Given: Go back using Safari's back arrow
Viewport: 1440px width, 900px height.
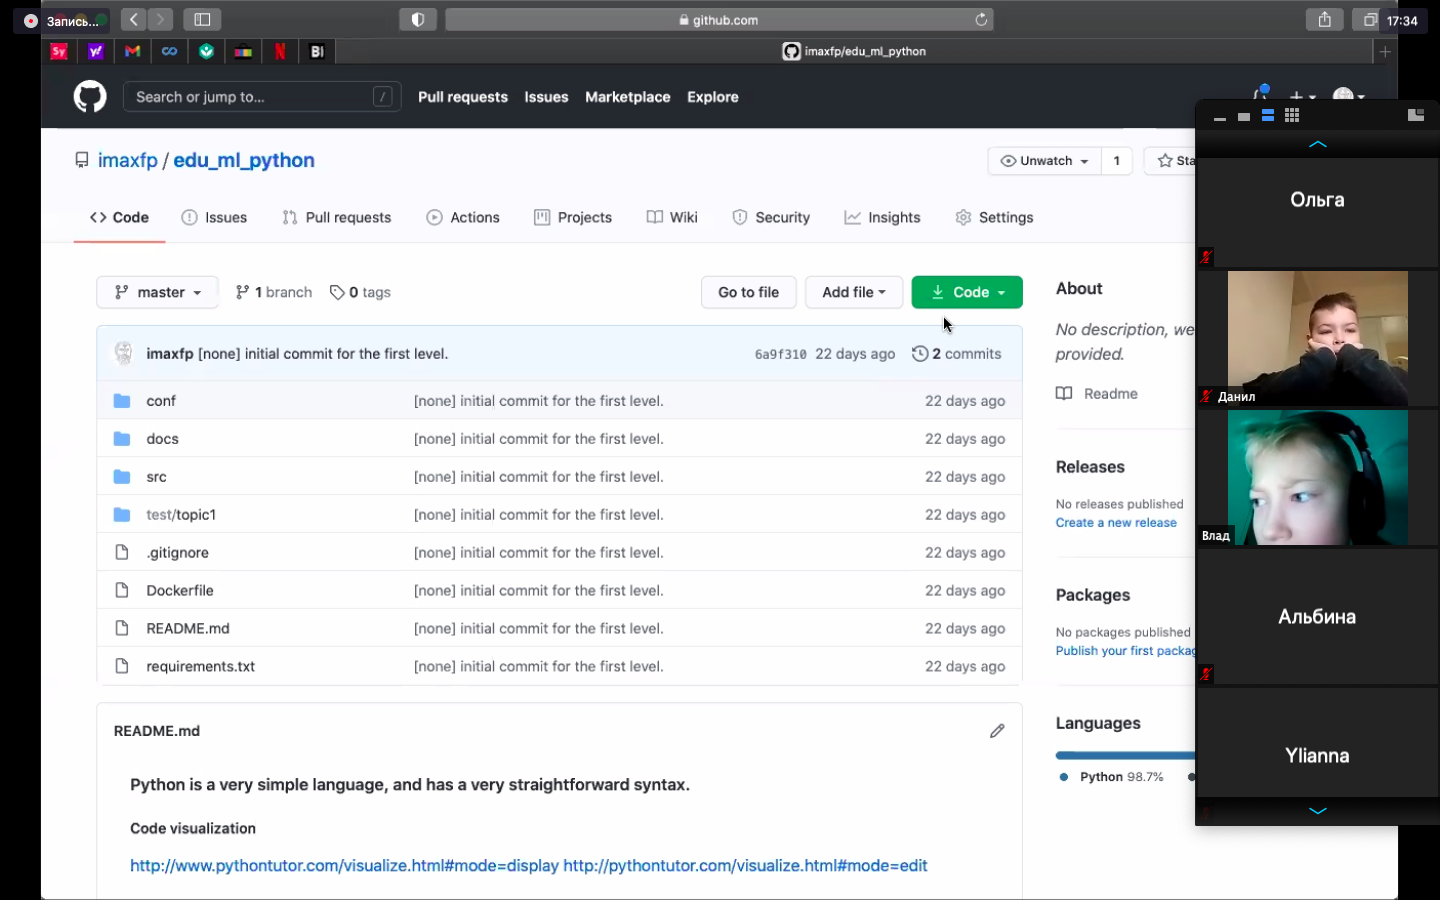Looking at the screenshot, I should click(134, 19).
